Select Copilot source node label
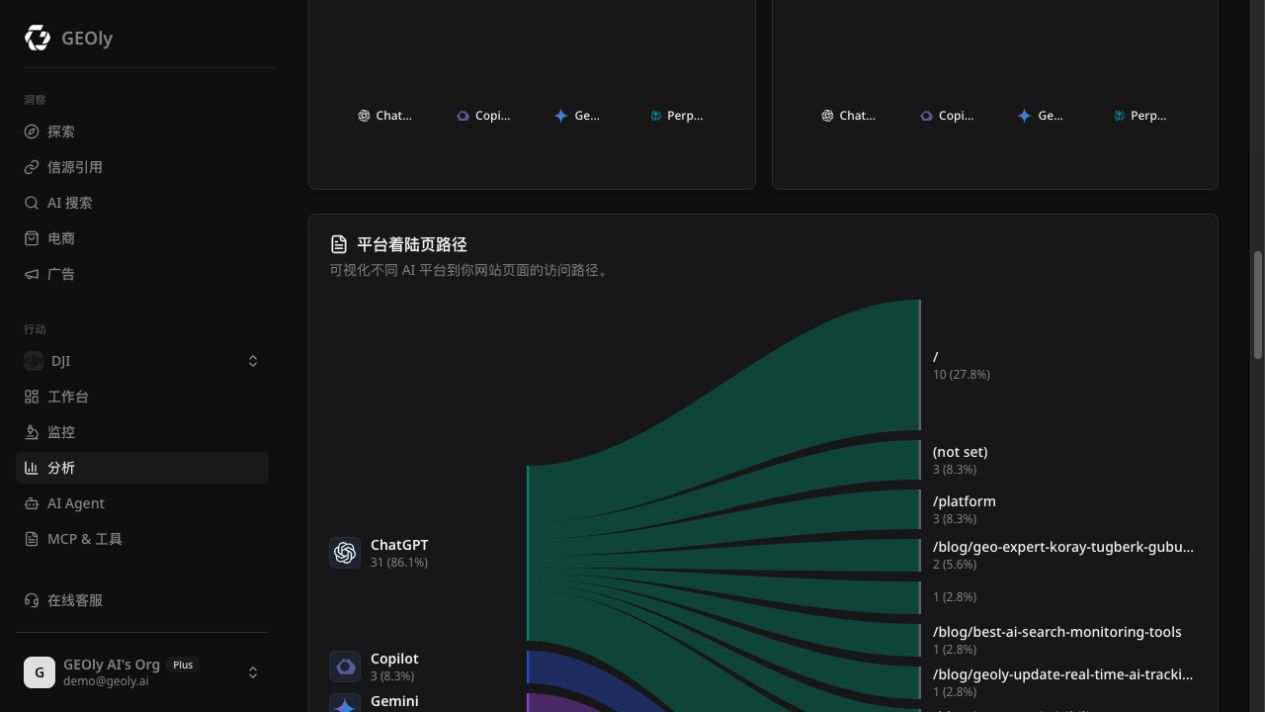Screen dimensions: 1265x712 click(x=394, y=659)
